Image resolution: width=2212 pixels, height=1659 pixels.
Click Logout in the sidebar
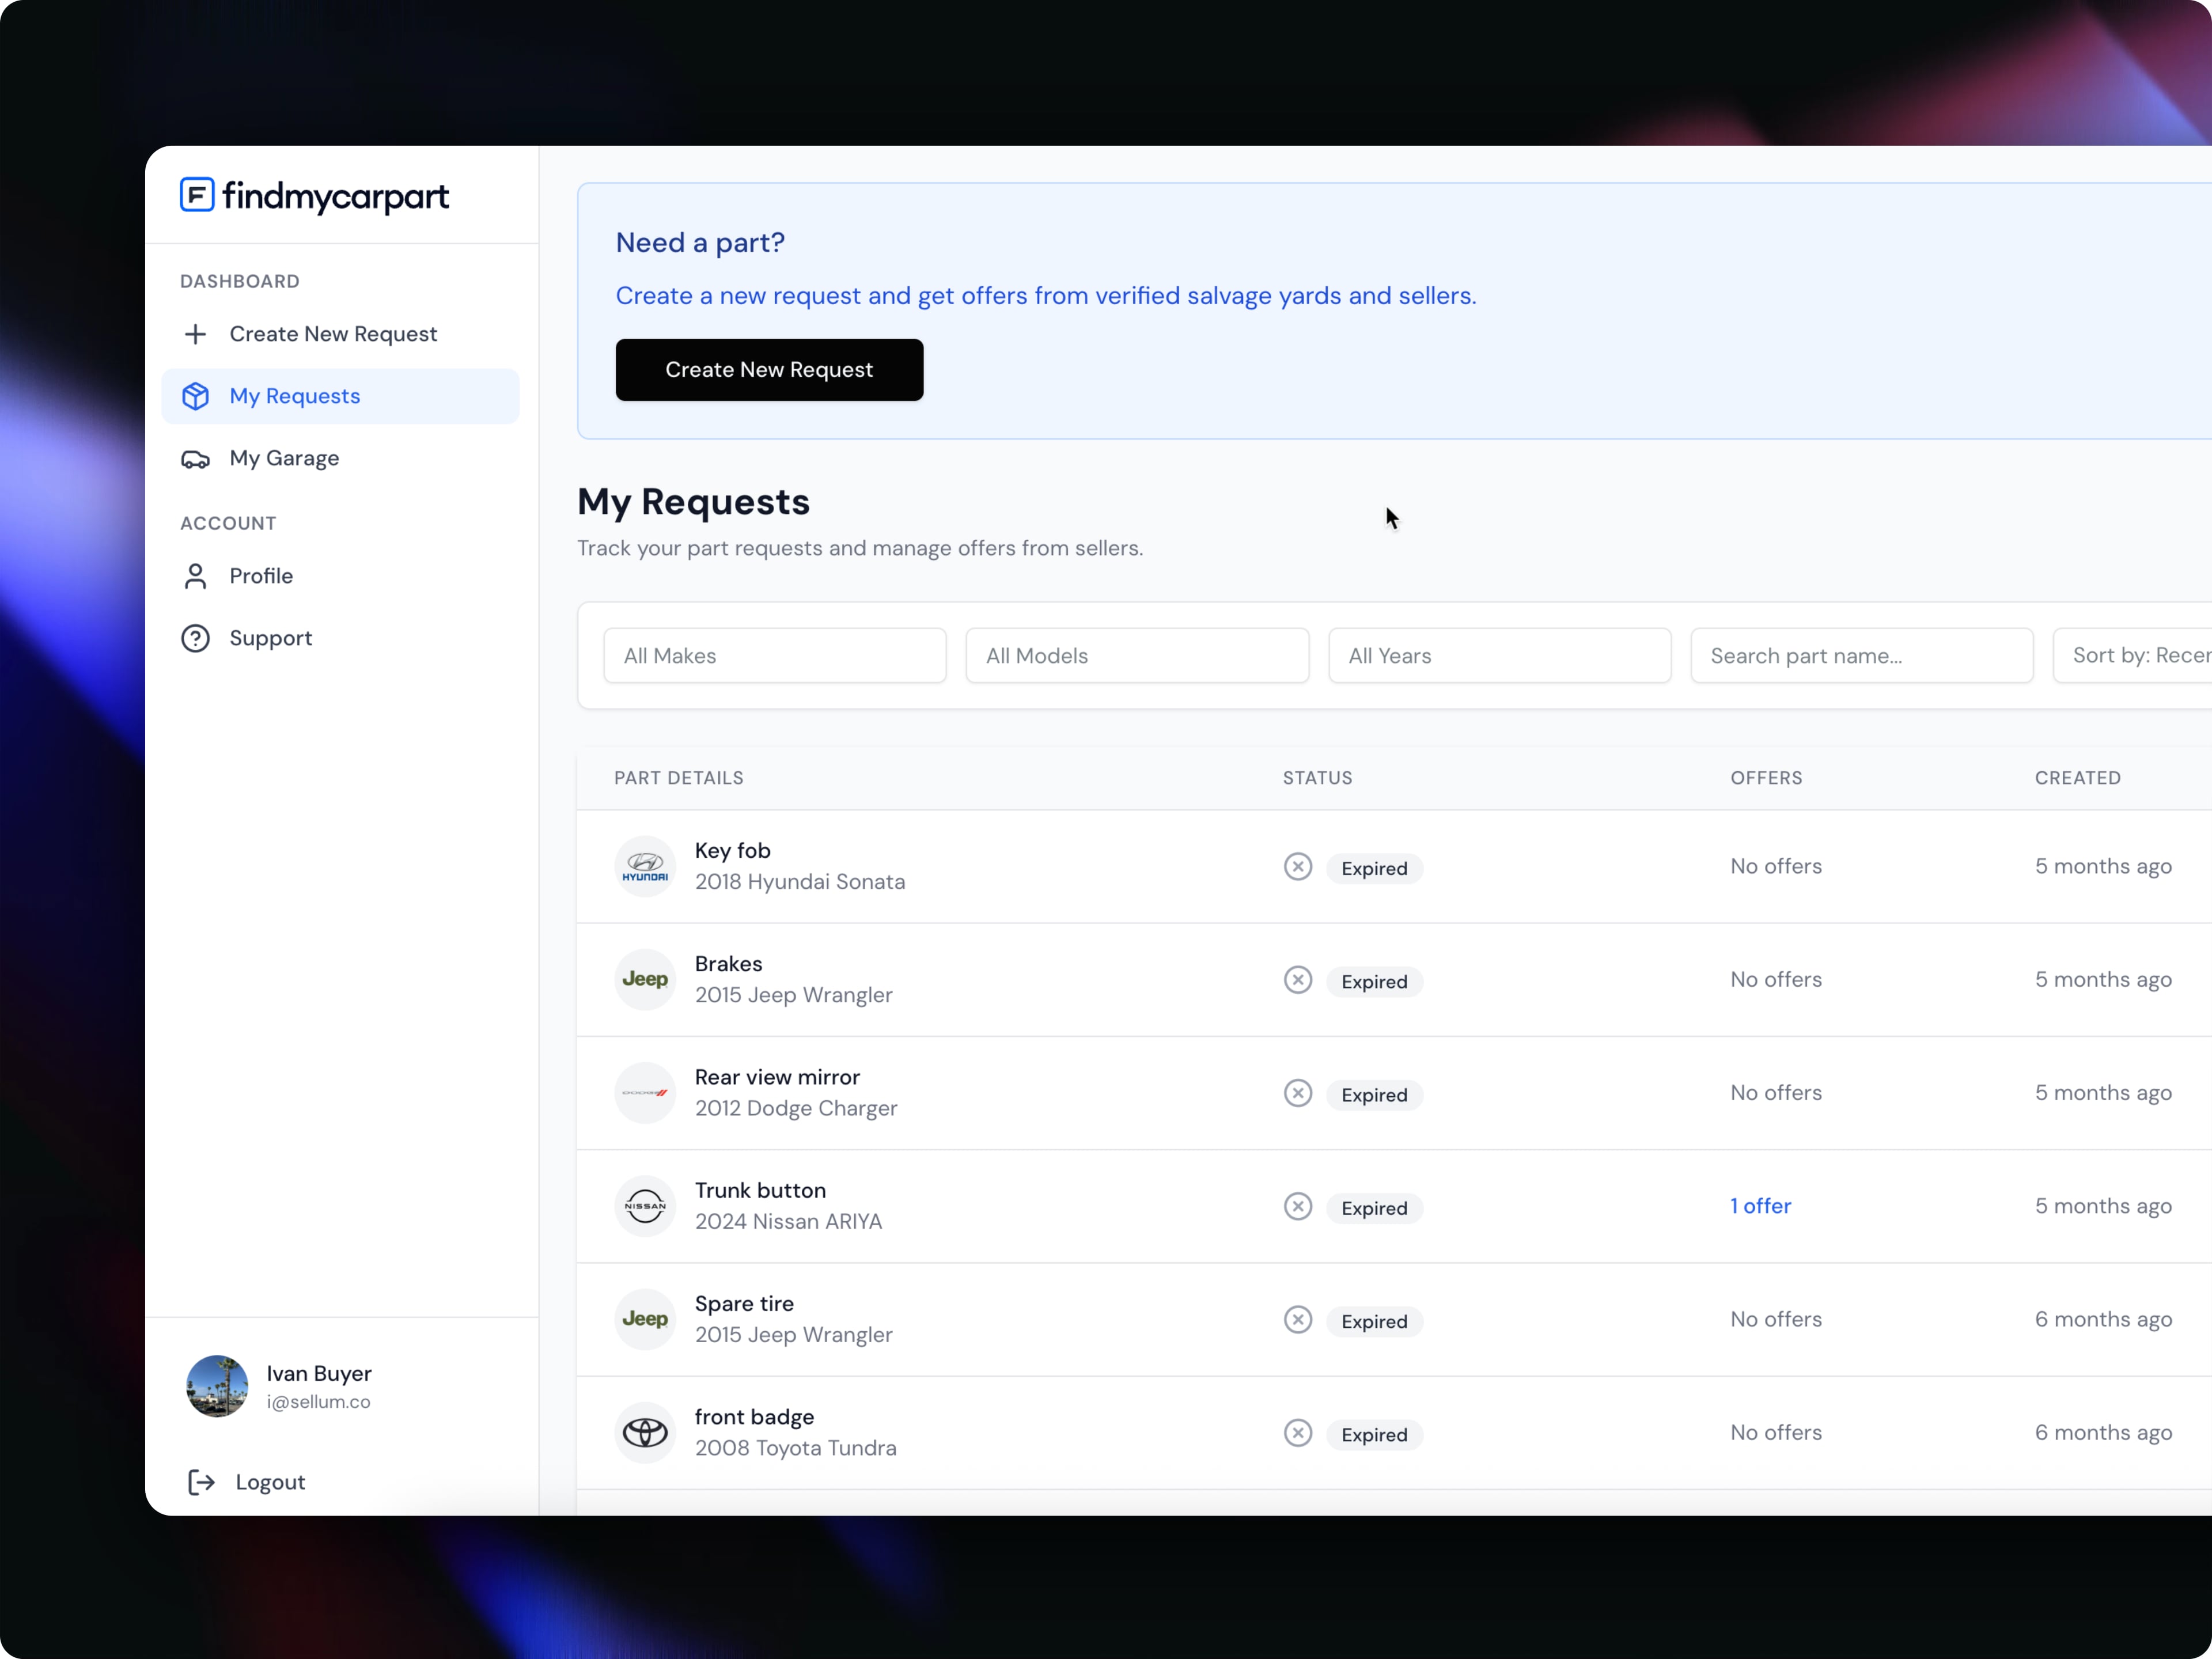tap(247, 1482)
